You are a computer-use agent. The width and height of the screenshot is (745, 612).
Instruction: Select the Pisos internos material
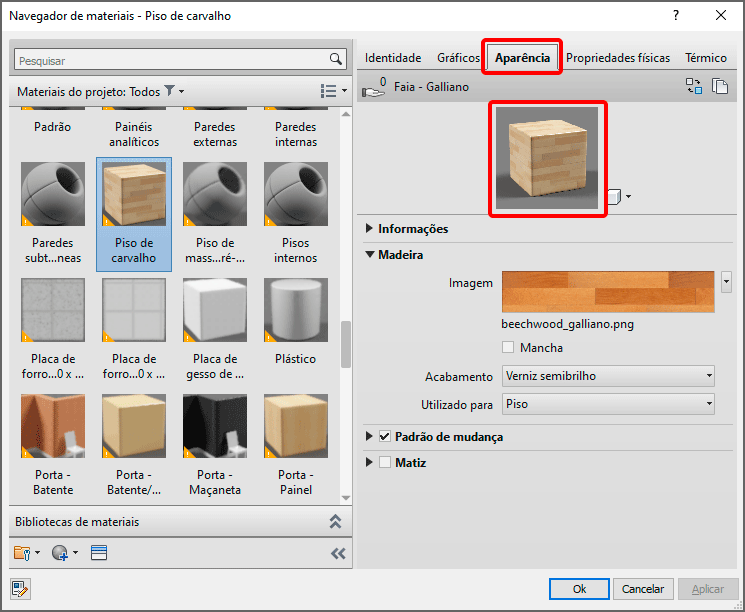pyautogui.click(x=296, y=214)
